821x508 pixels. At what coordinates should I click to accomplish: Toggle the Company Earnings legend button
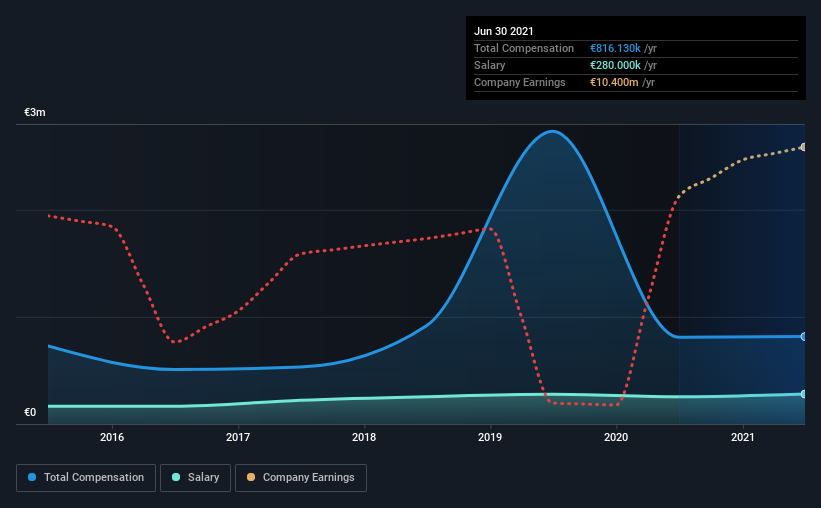coord(301,478)
